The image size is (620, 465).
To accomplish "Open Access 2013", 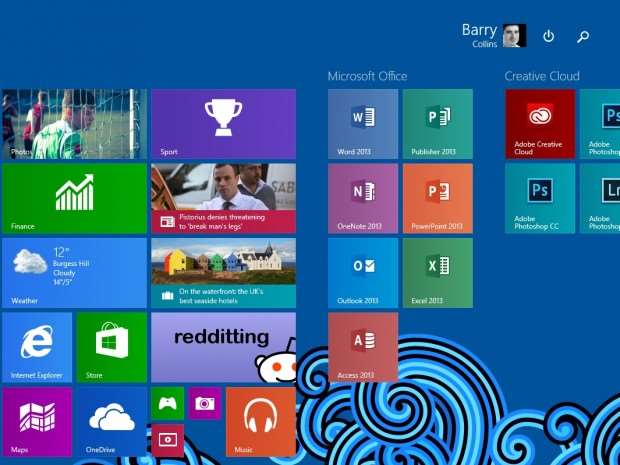I will (363, 348).
